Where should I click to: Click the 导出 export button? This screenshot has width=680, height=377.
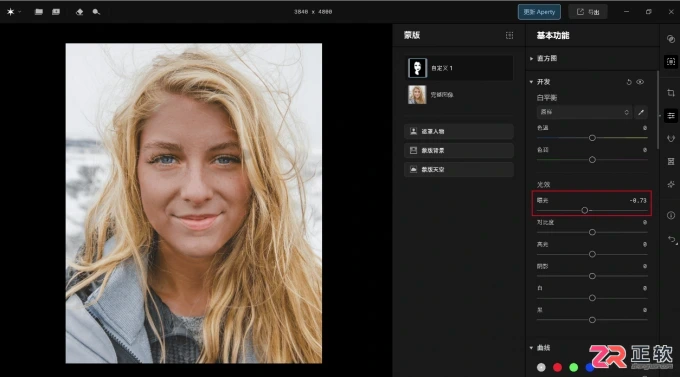point(588,12)
